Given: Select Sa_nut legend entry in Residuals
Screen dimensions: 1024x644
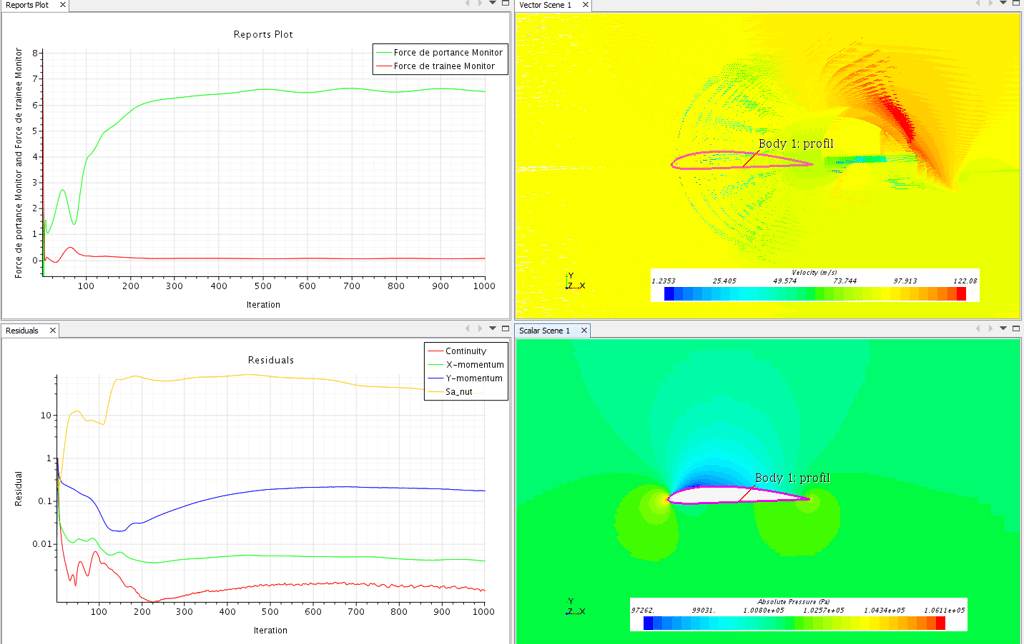Looking at the screenshot, I should pos(451,392).
